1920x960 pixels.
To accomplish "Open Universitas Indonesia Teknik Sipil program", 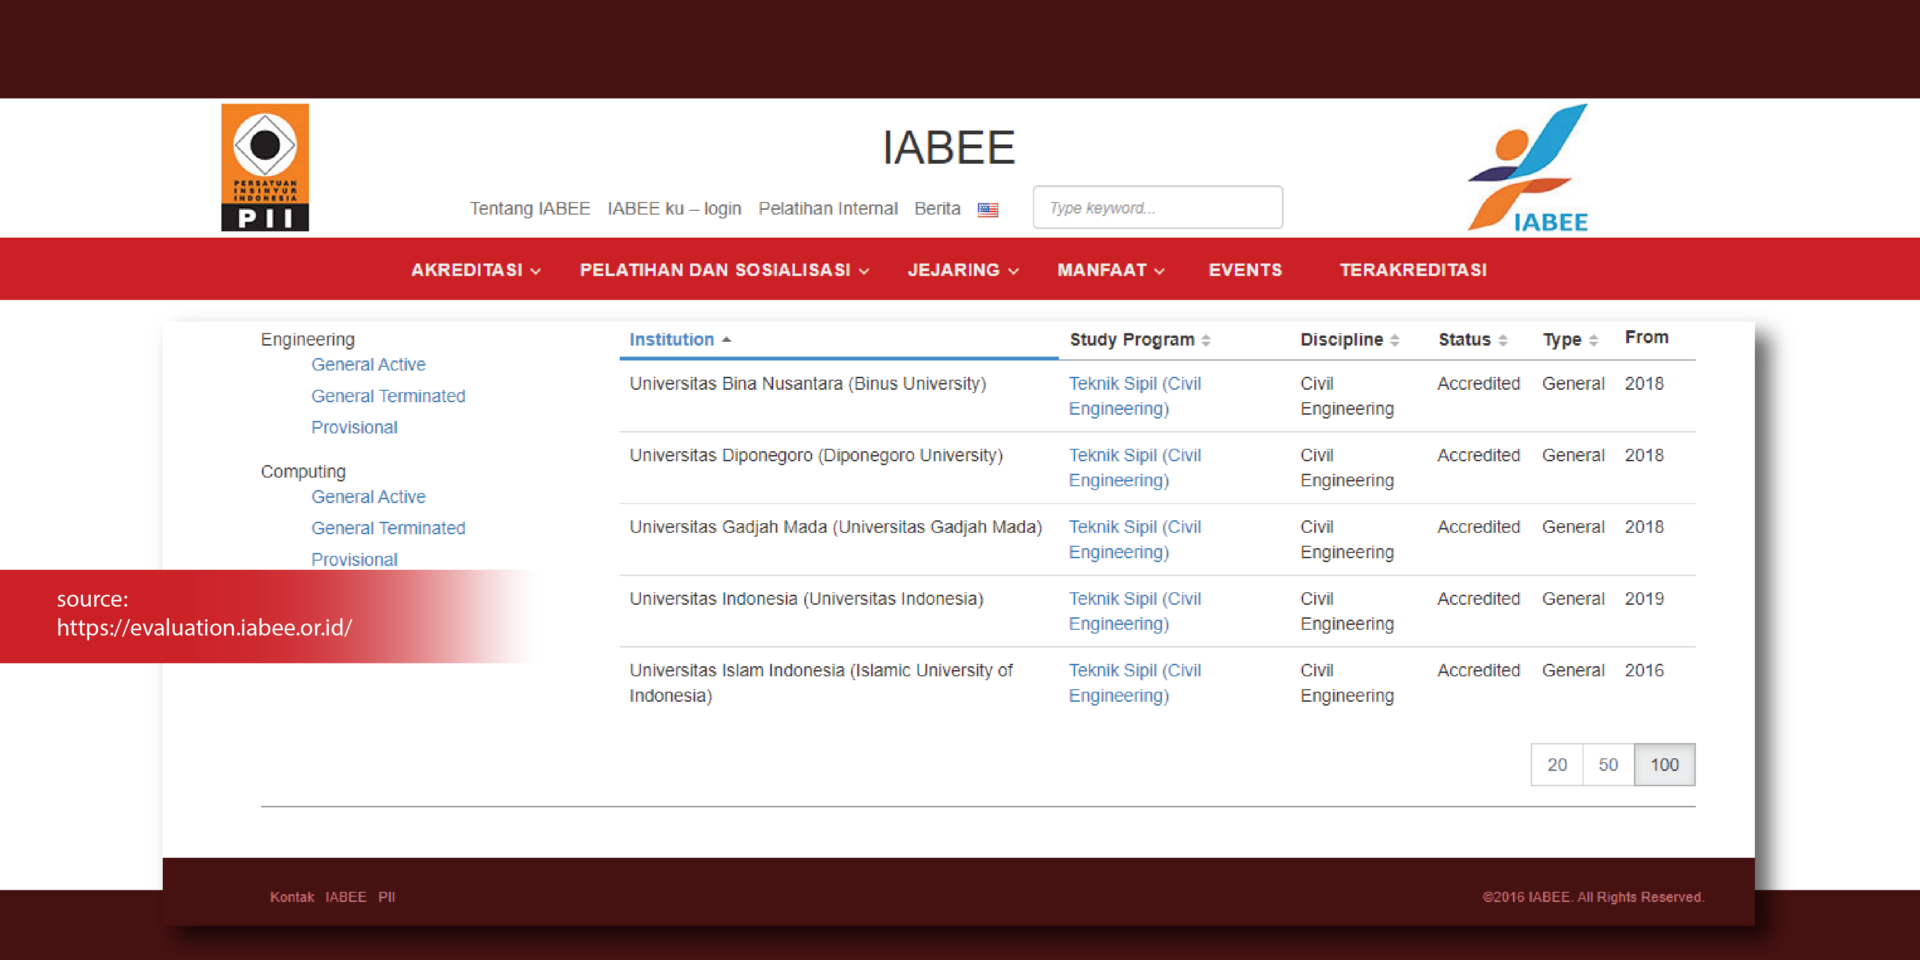I will coord(1135,611).
